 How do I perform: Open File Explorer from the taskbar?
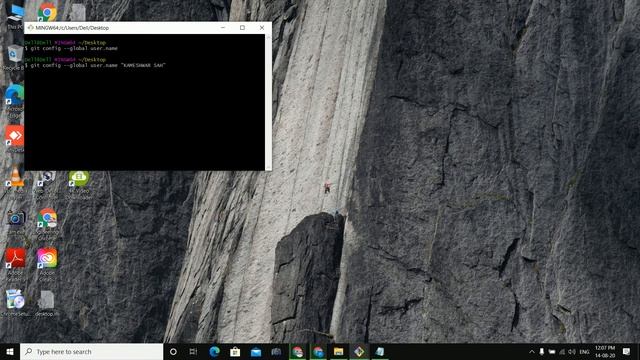338,351
